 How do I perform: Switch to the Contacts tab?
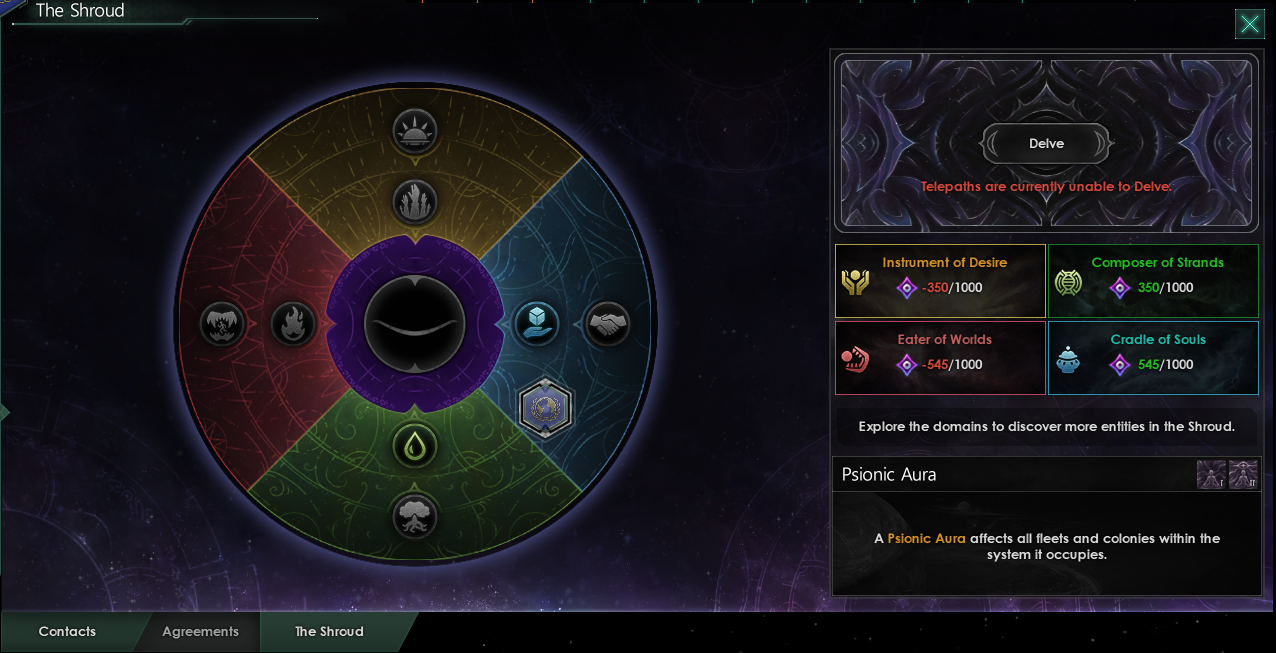click(x=67, y=632)
